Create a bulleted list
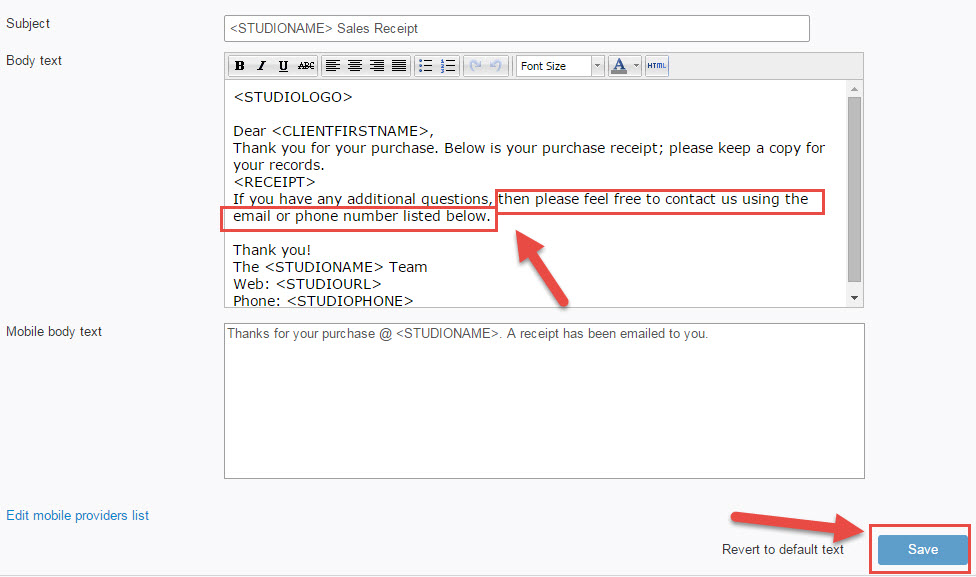This screenshot has width=976, height=577. click(424, 66)
